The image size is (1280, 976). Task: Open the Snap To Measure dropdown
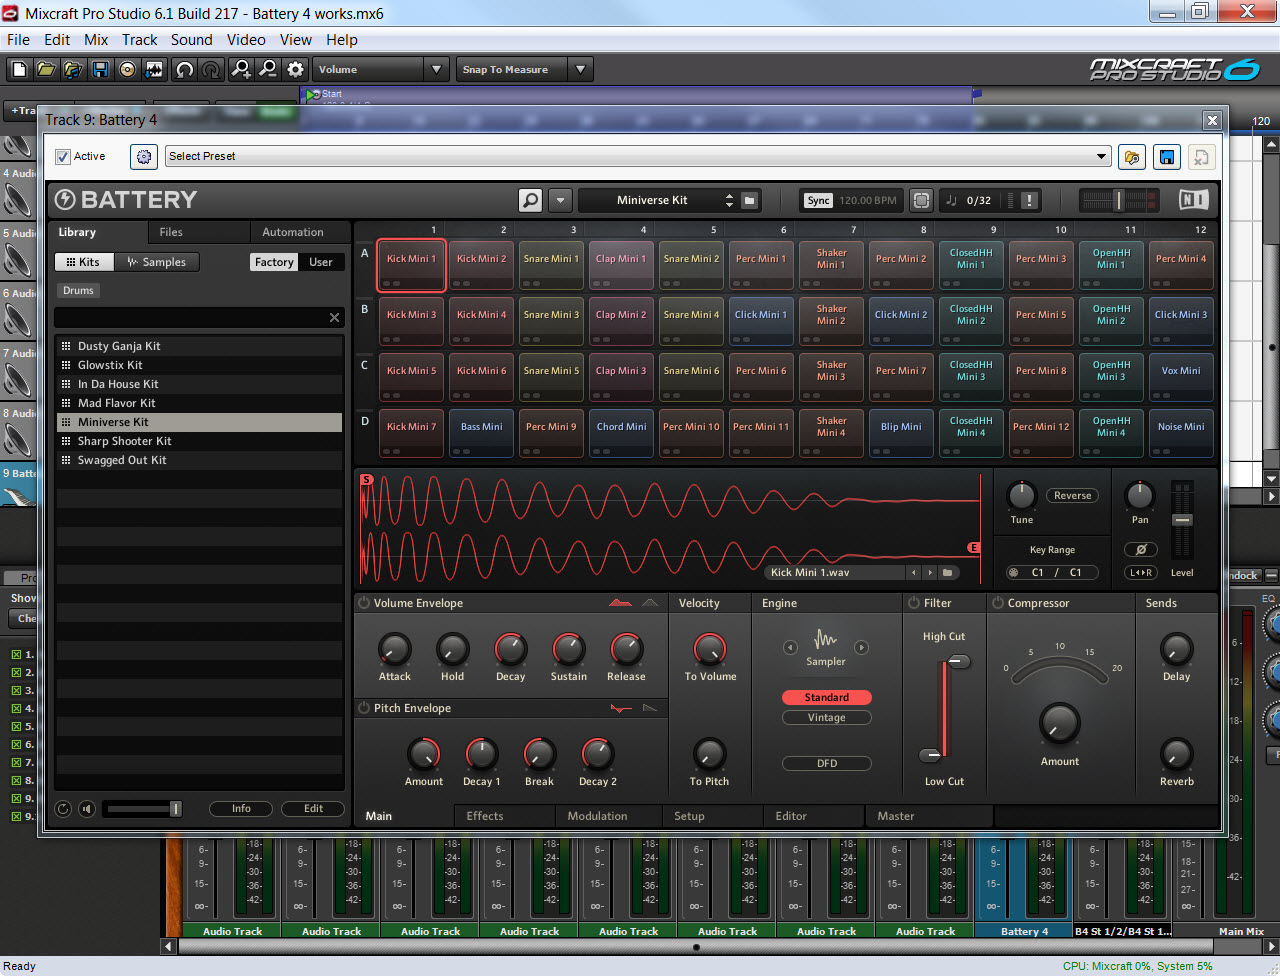(x=580, y=69)
